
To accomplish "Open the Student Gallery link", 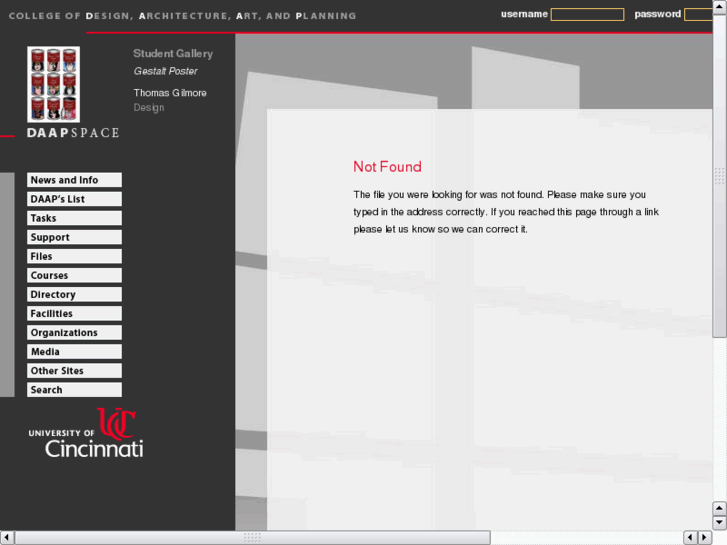I will point(173,53).
